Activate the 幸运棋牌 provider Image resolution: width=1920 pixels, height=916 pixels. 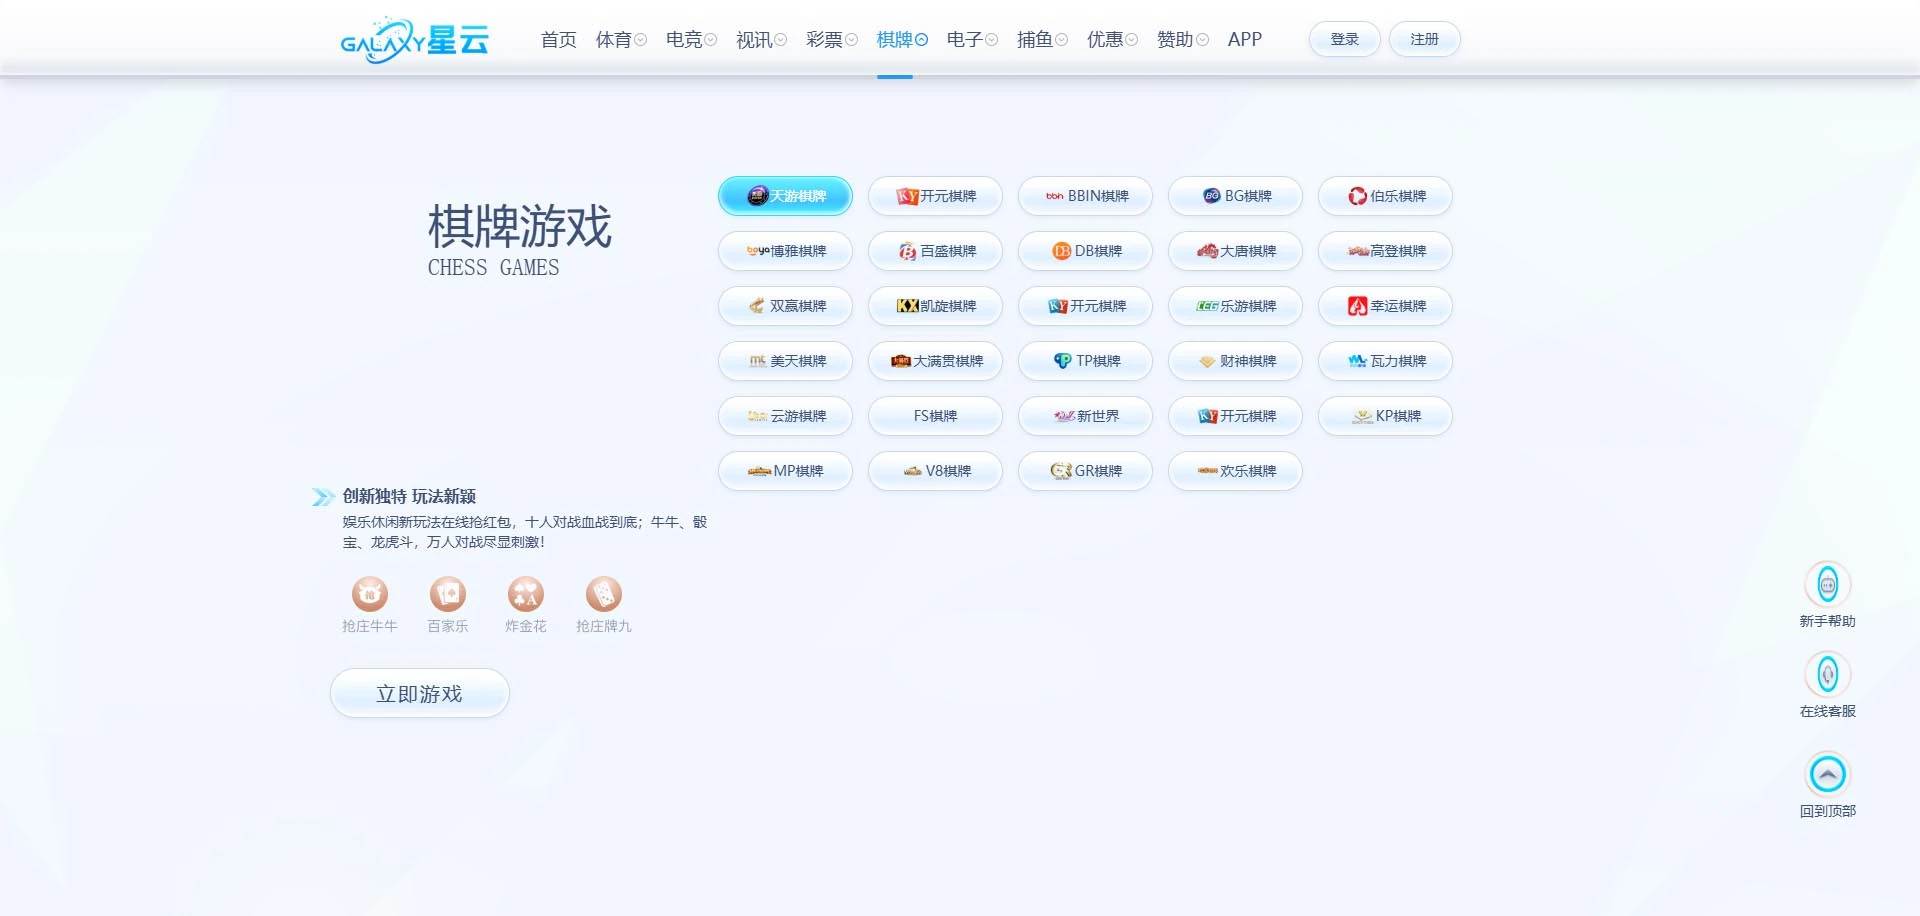click(1385, 306)
